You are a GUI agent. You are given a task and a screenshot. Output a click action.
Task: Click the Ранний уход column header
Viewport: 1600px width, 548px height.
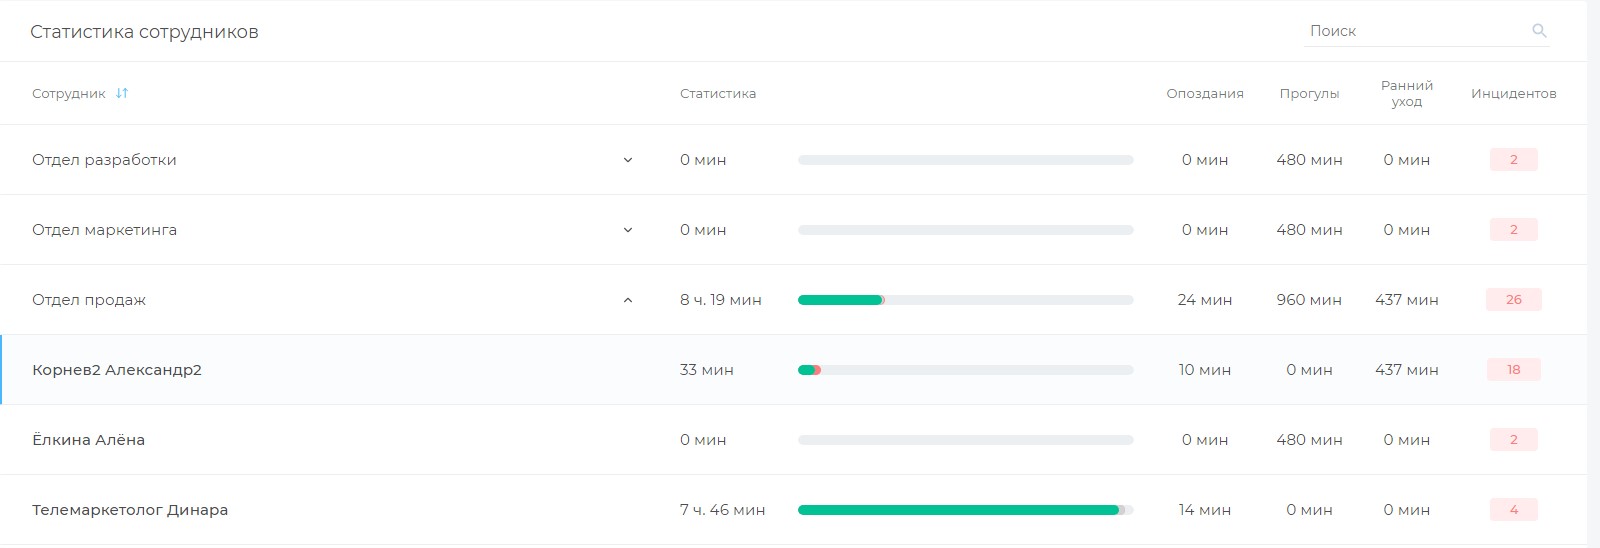1407,93
